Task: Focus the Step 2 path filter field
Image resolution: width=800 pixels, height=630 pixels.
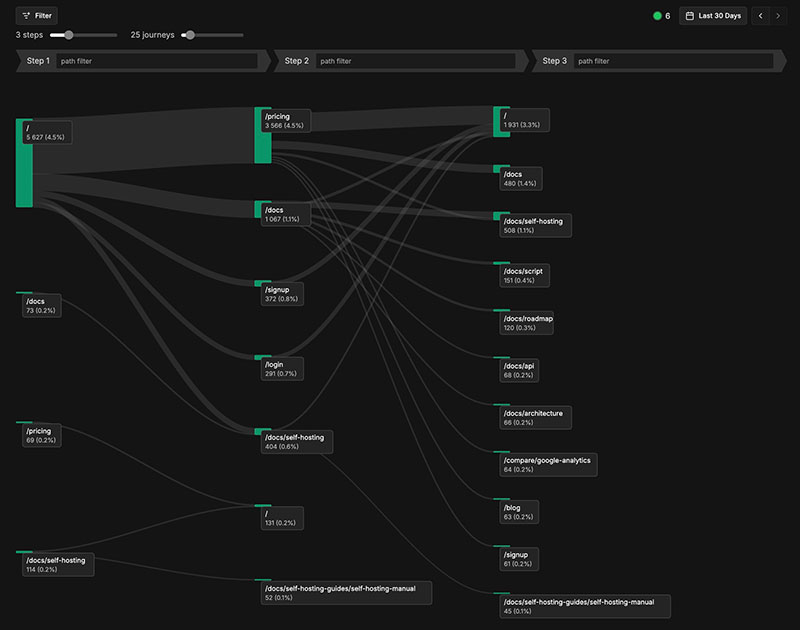Action: (x=415, y=61)
